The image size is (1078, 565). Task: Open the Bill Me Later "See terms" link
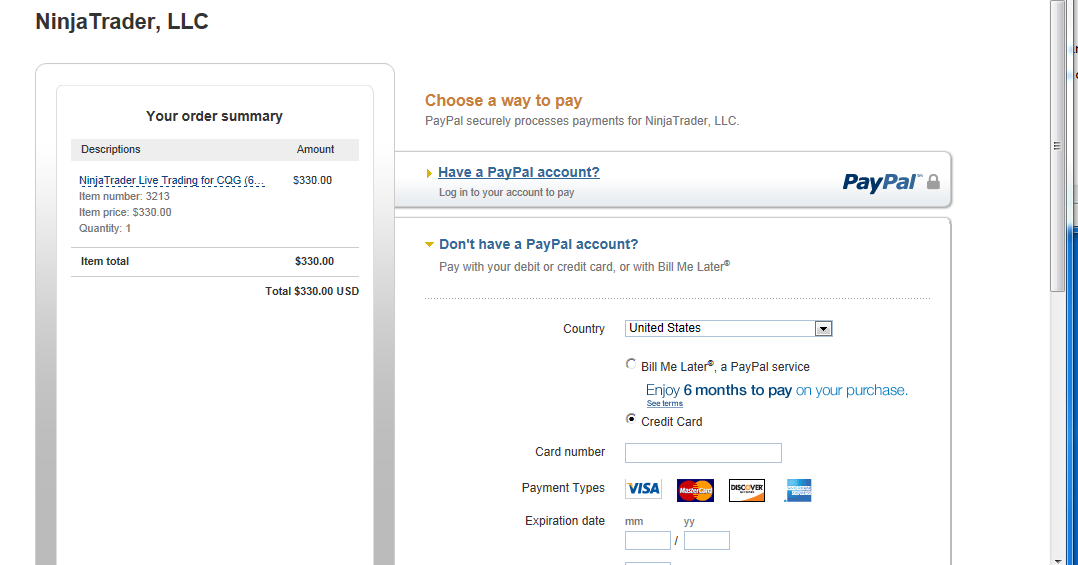pyautogui.click(x=664, y=403)
